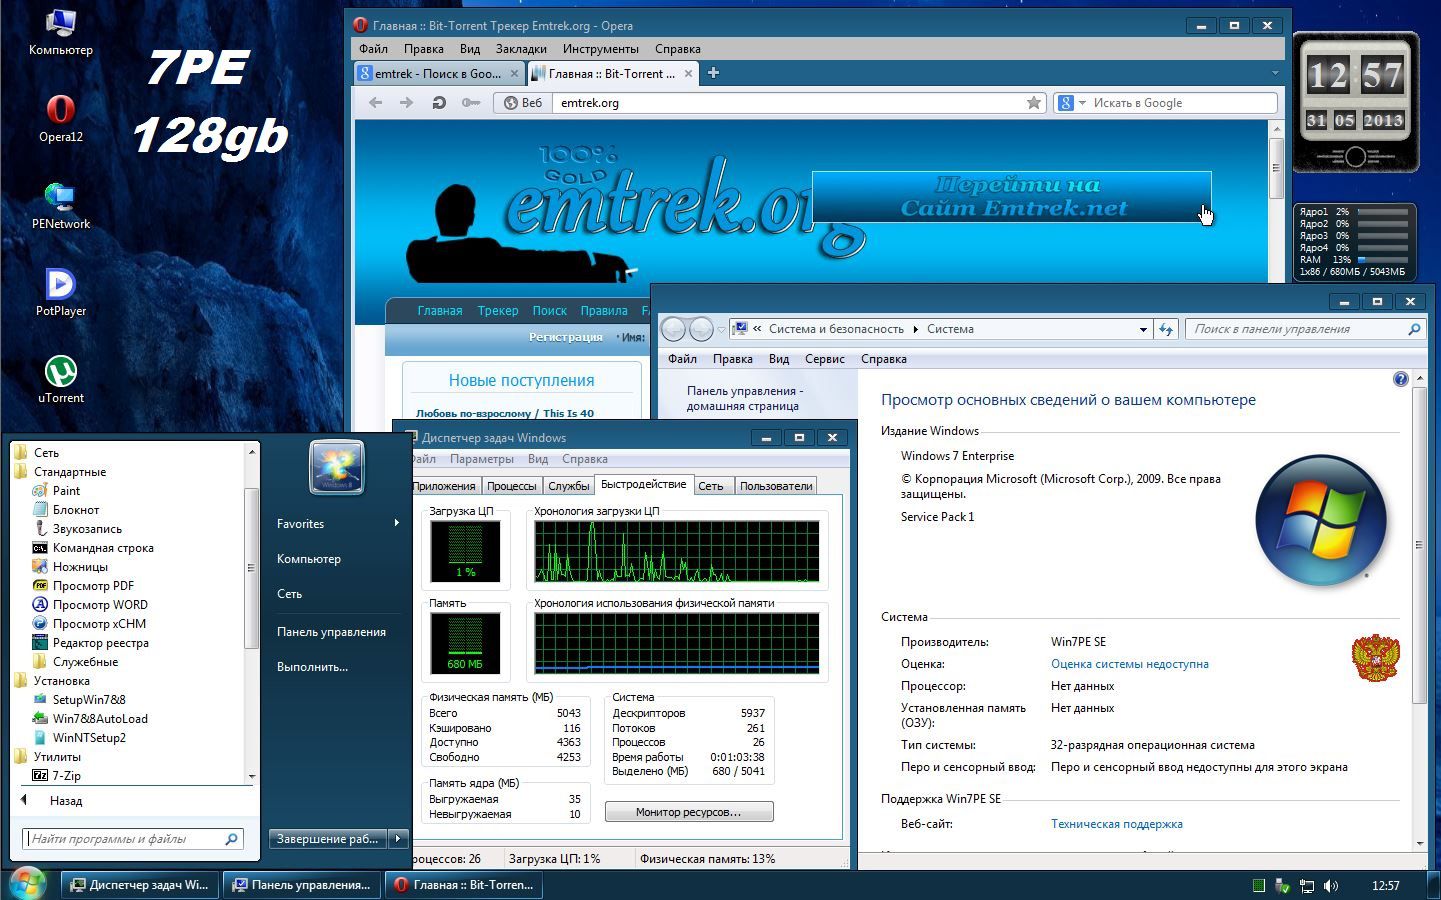The image size is (1441, 900).
Task: Open Просмотр PDF entry
Action: 83,585
